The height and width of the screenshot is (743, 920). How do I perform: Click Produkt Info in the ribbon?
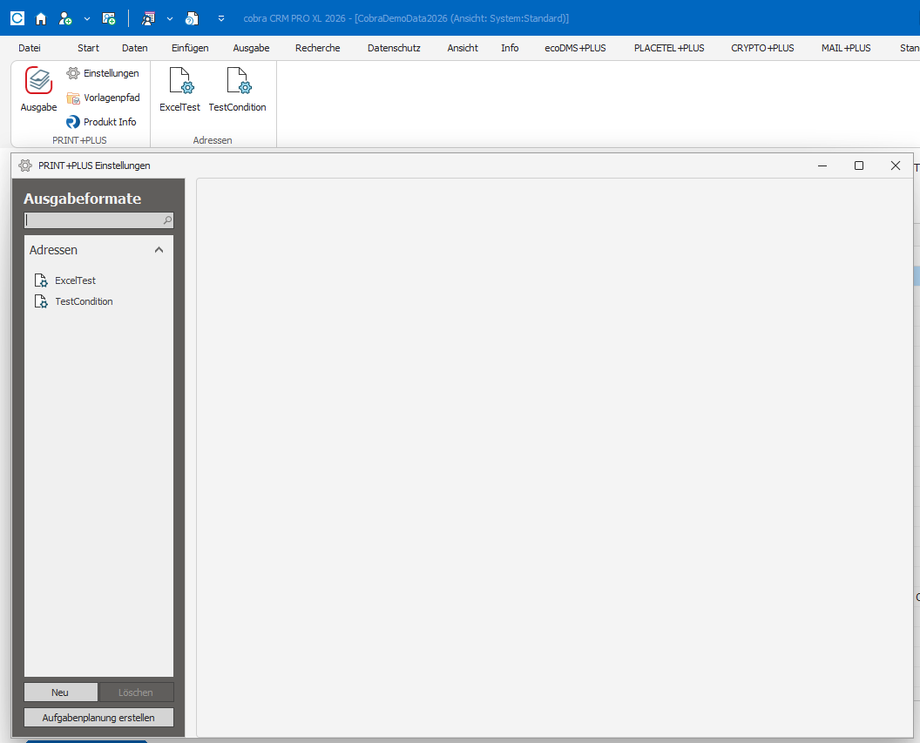point(101,121)
